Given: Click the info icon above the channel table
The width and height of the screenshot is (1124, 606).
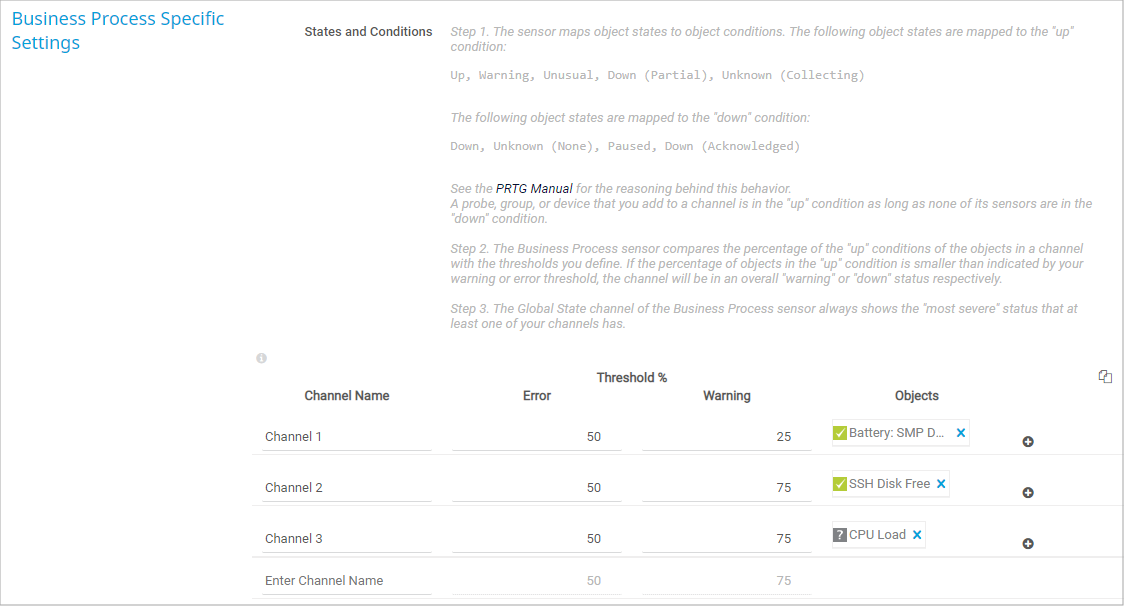Looking at the screenshot, I should click(262, 358).
